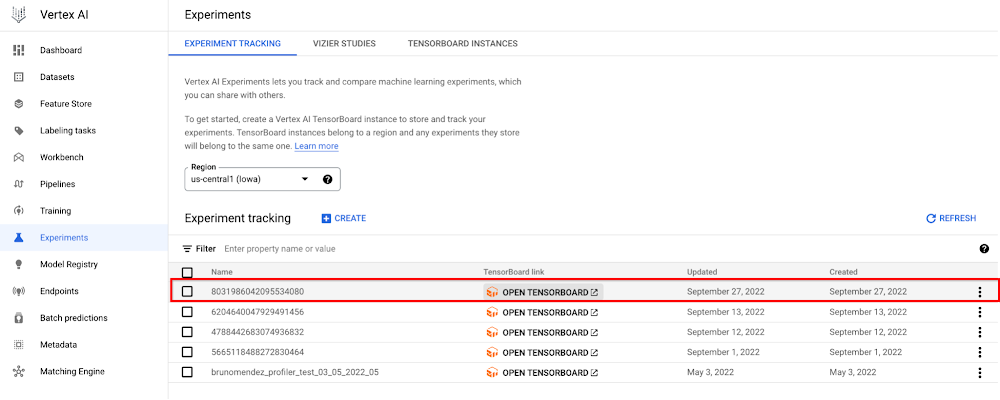Screen dimensions: 1000x400
Task: Click the Matching Engine sidebar icon
Action: 18,371
